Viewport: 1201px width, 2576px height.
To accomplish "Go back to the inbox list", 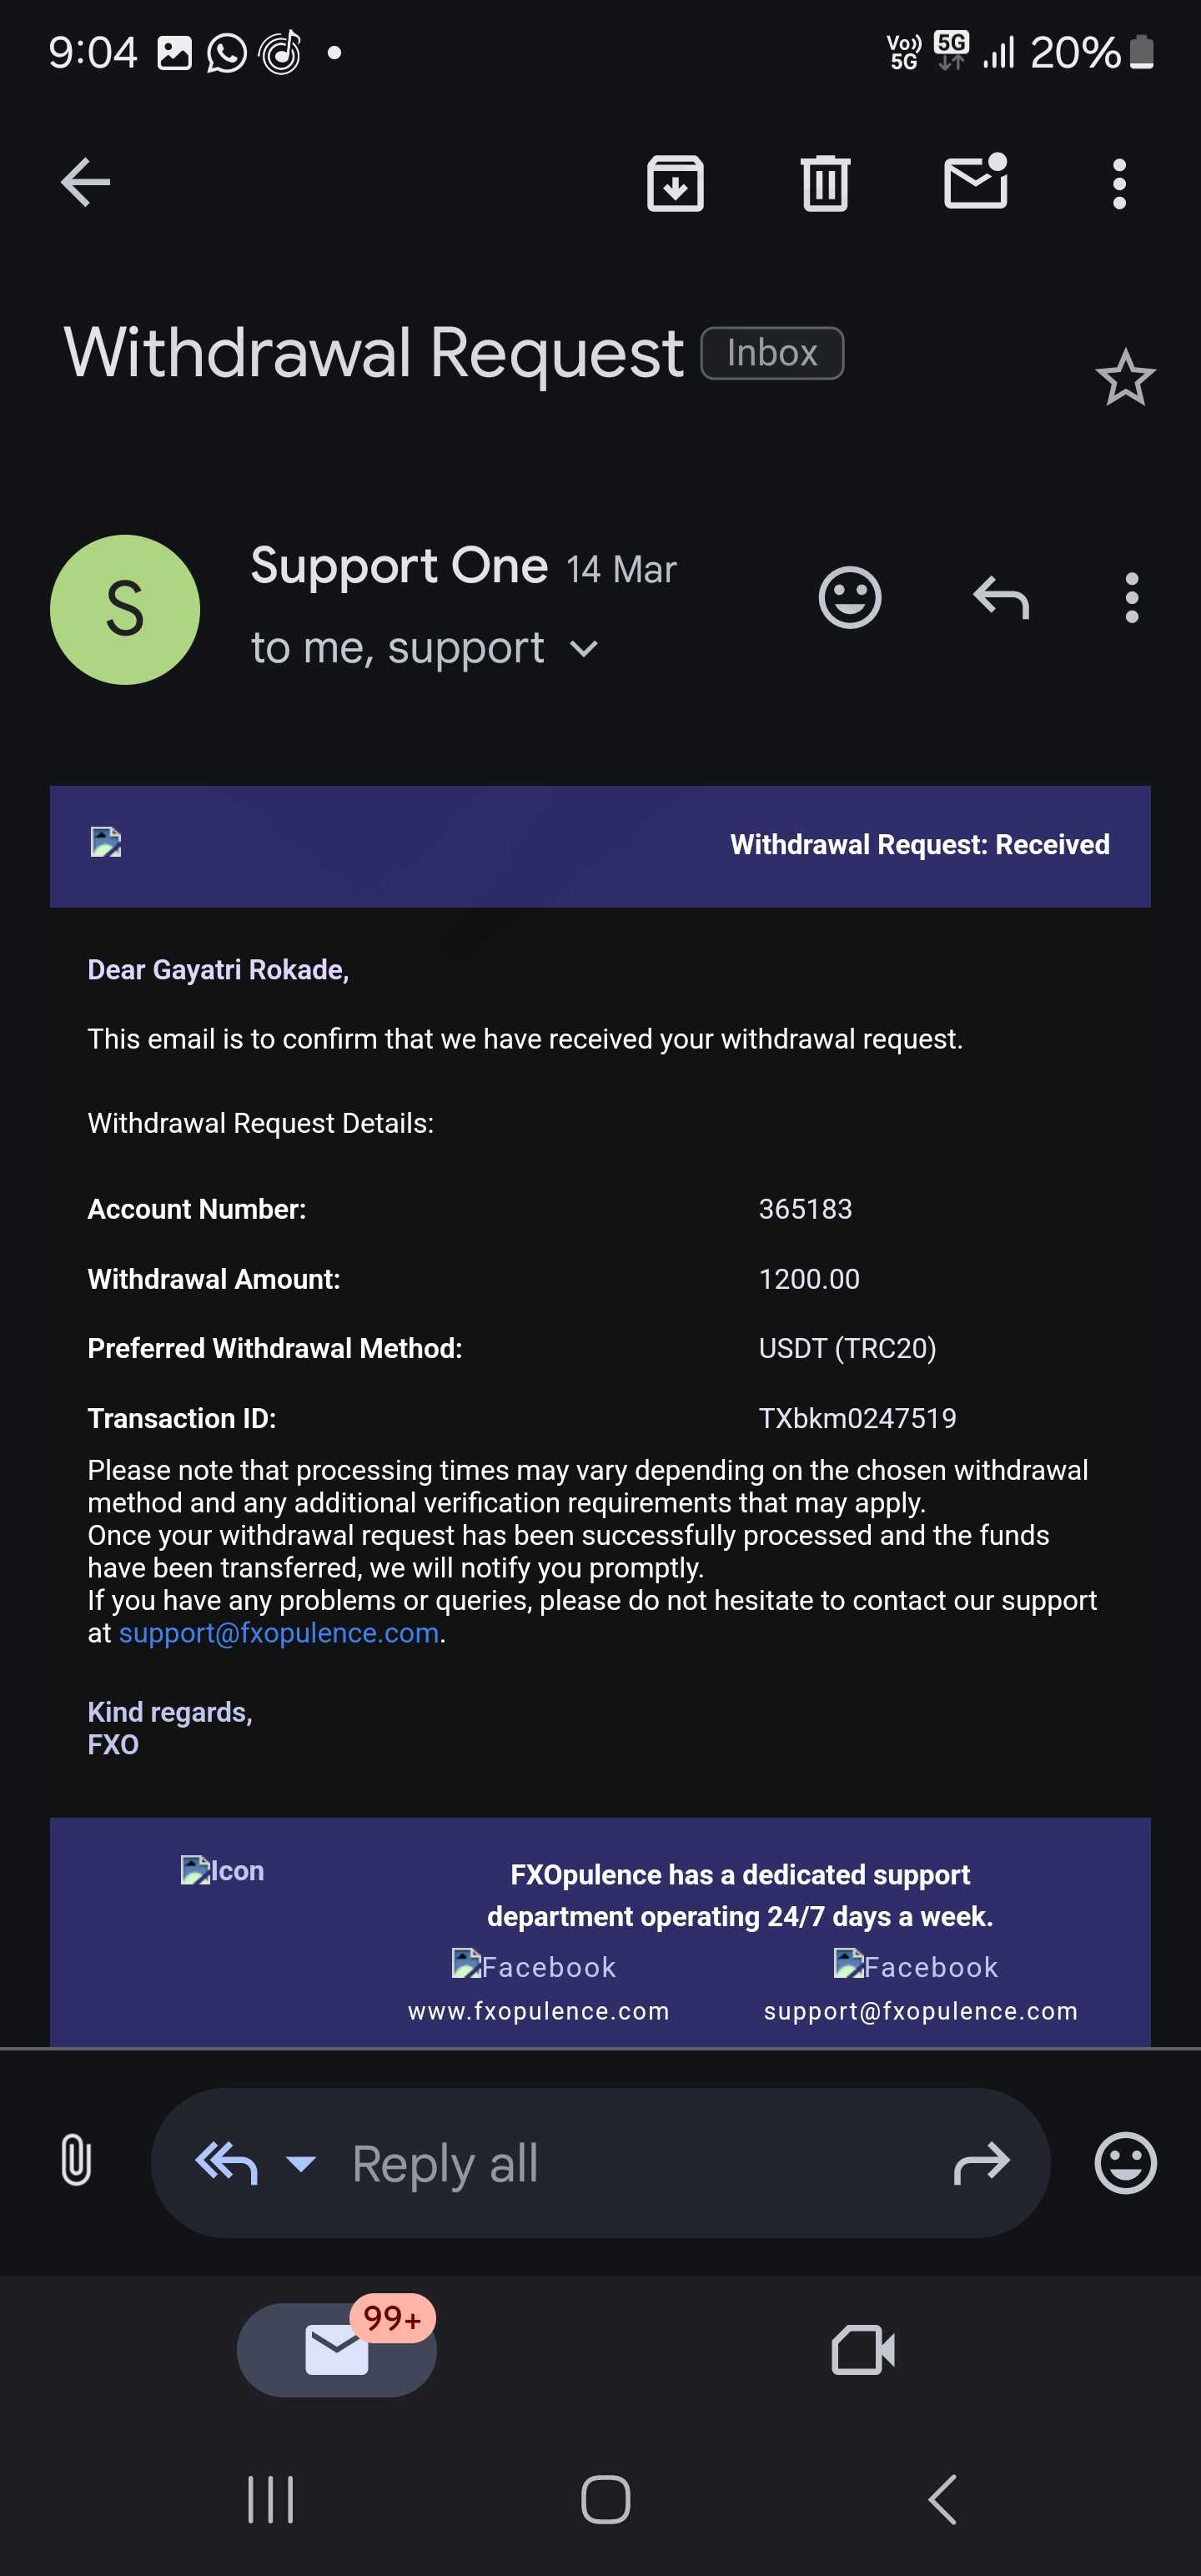I will coord(85,183).
